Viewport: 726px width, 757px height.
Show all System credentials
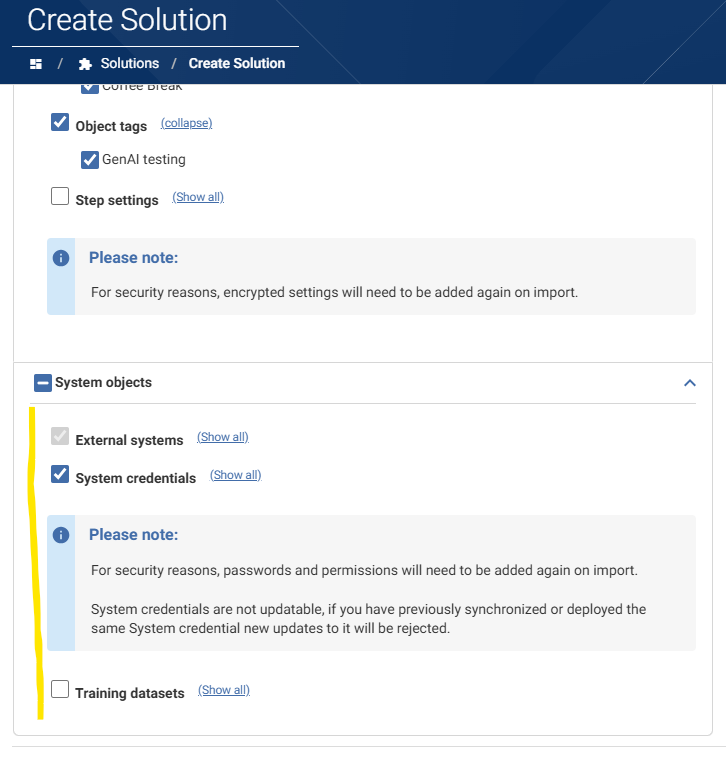(236, 475)
